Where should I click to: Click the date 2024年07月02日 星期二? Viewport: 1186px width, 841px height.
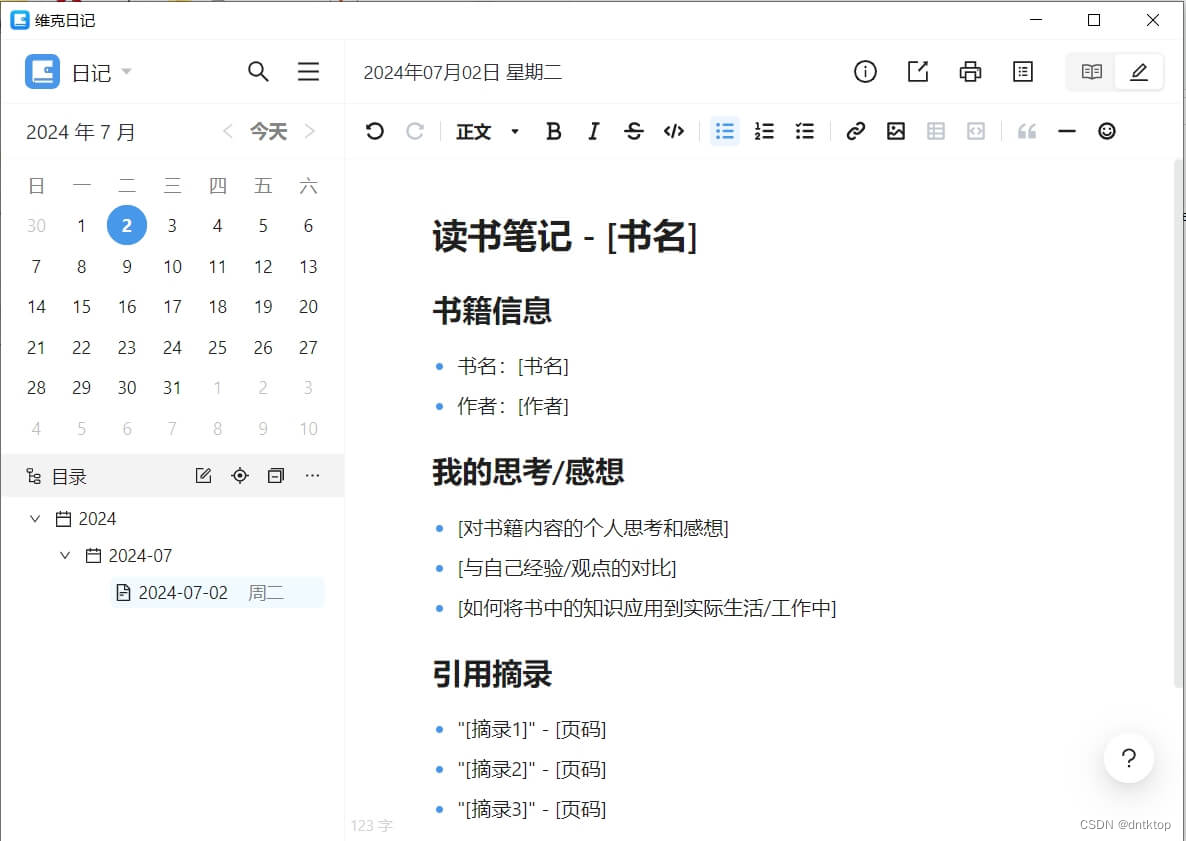462,73
